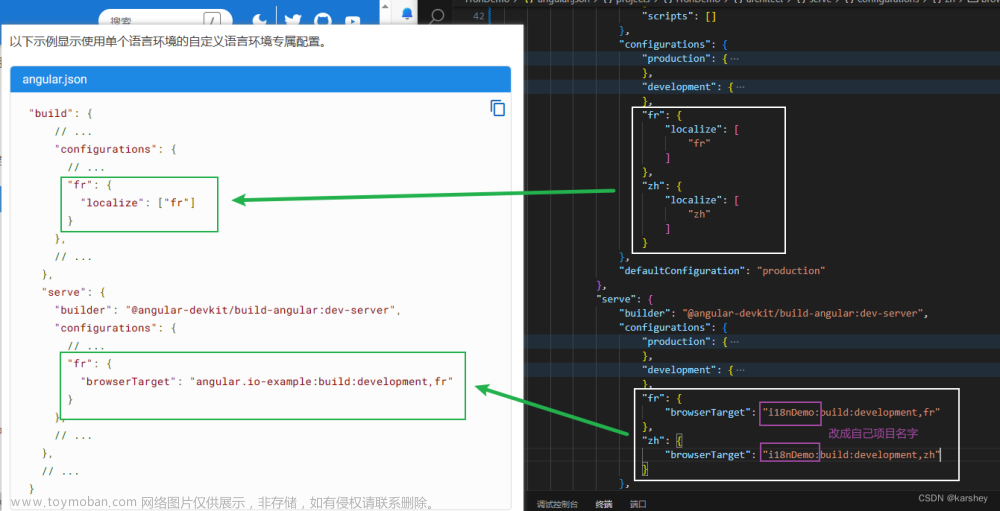The width and height of the screenshot is (1000, 511).
Task: Click "serve" key in the VS Code editor
Action: tap(616, 299)
